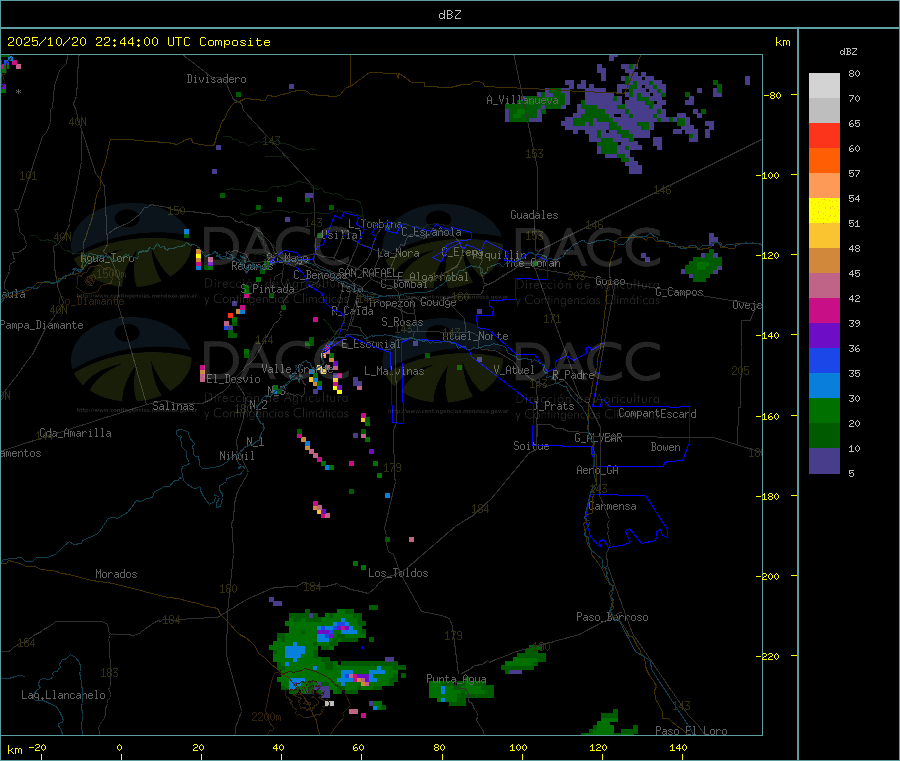Screen dimensions: 900x761
Task: Click the 35 dBZ blue color swatch
Action: 824,360
